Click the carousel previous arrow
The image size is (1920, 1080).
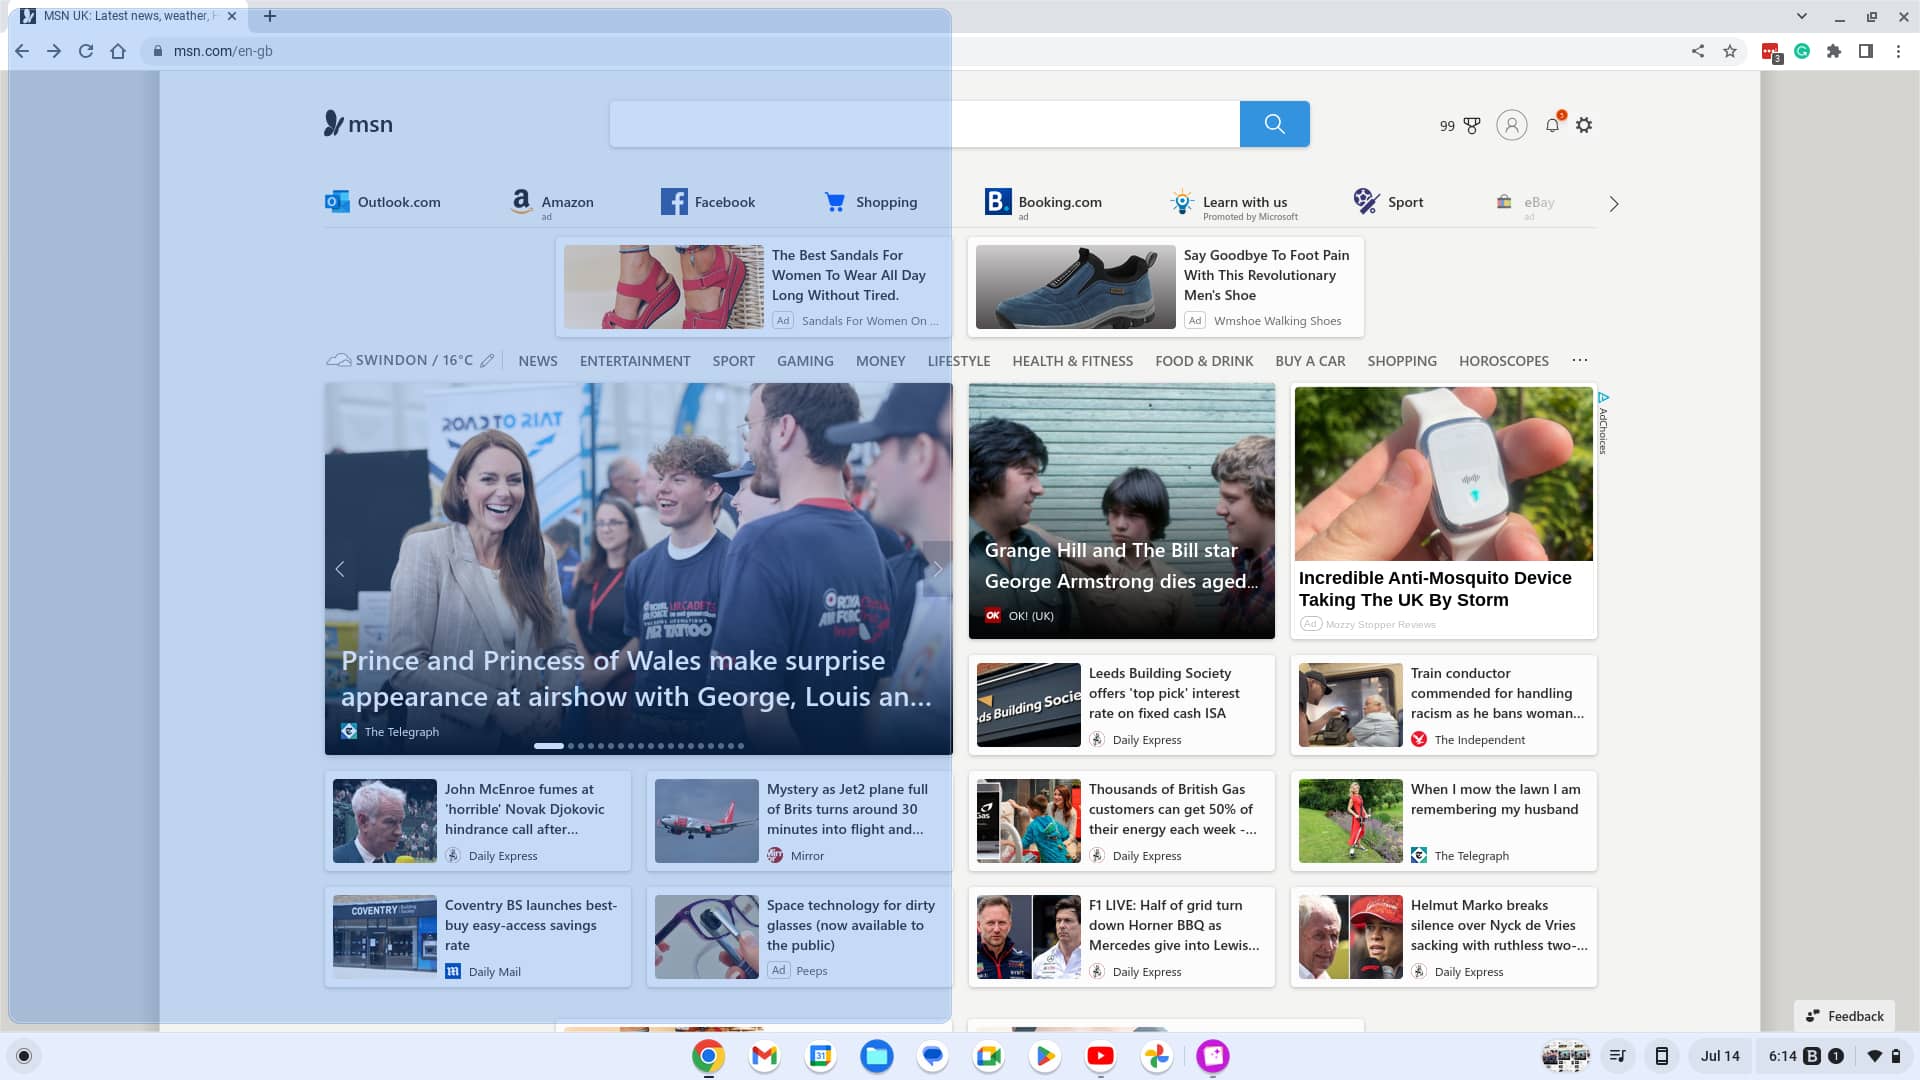340,568
